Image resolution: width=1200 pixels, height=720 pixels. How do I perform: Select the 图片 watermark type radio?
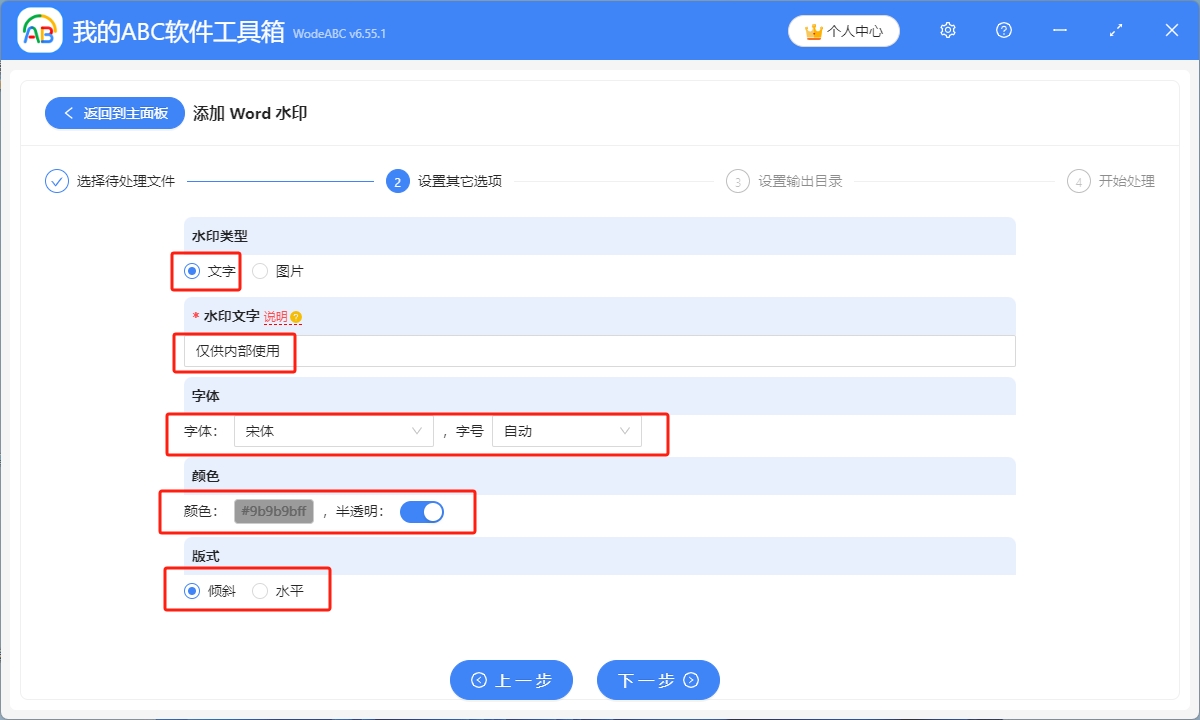pyautogui.click(x=259, y=270)
